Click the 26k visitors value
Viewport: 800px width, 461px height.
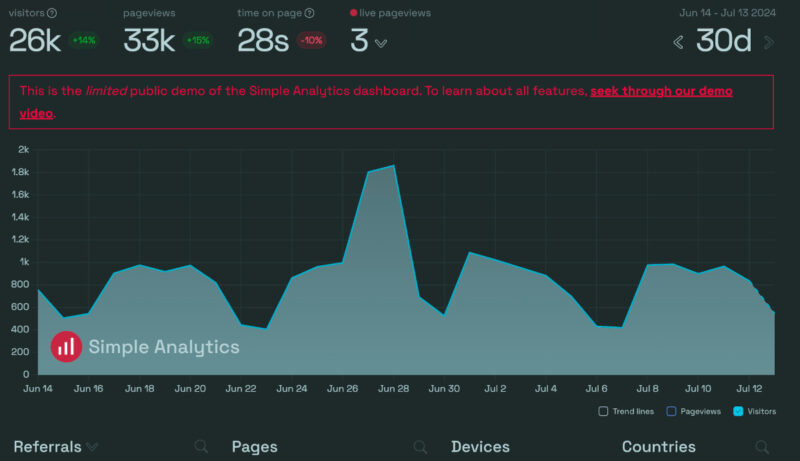pyautogui.click(x=35, y=41)
